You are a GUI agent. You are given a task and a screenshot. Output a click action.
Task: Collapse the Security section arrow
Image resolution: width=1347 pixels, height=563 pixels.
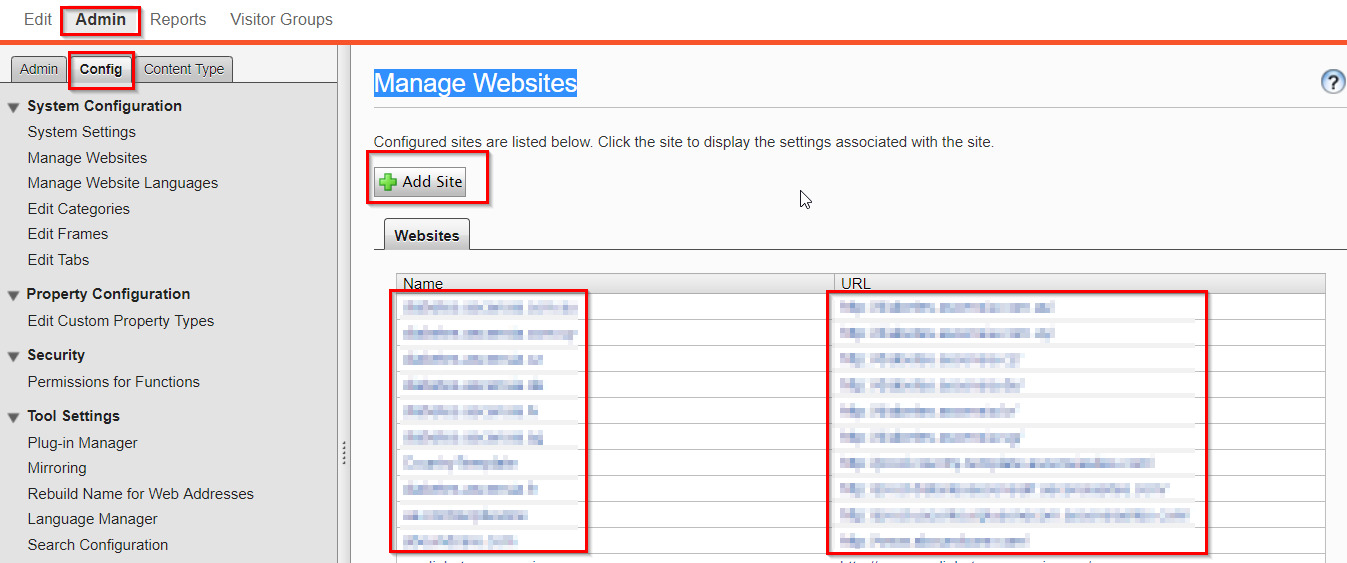click(14, 356)
